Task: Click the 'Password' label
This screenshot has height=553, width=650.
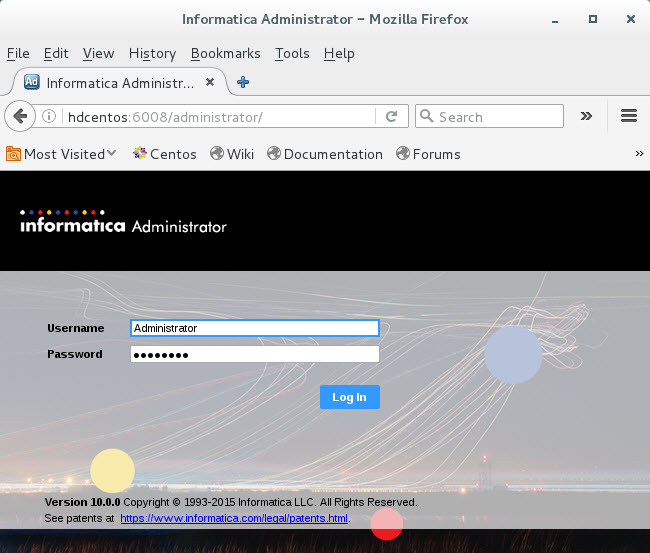Action: pos(75,354)
